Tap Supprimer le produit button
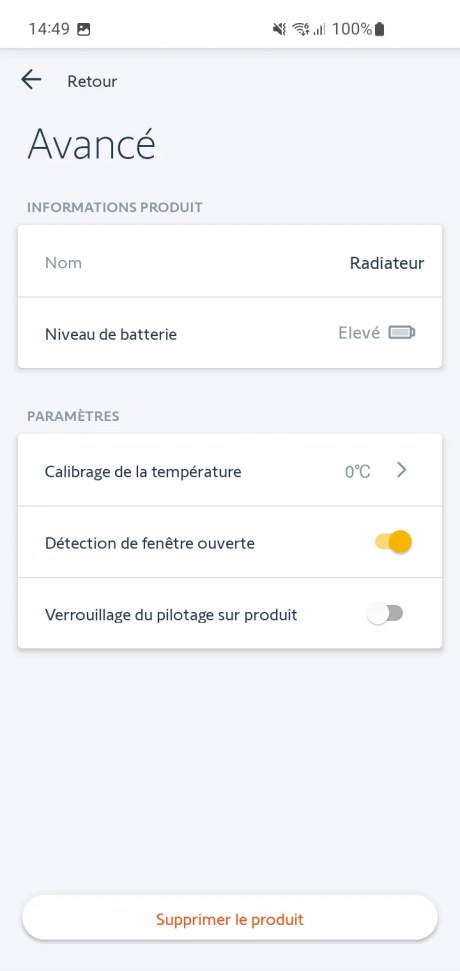This screenshot has width=460, height=971. click(x=230, y=918)
